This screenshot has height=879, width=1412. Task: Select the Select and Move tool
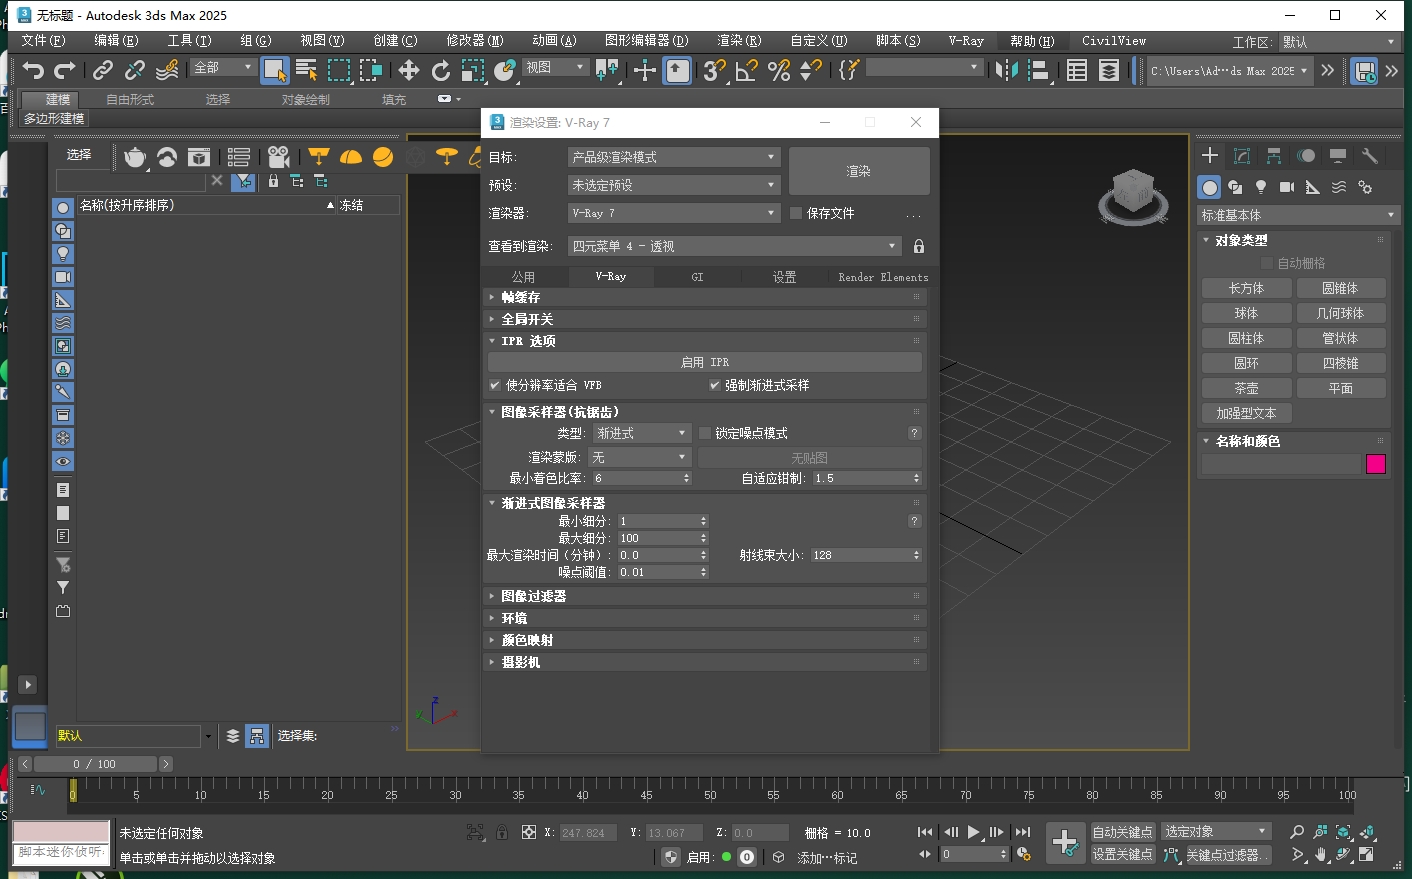tap(408, 70)
